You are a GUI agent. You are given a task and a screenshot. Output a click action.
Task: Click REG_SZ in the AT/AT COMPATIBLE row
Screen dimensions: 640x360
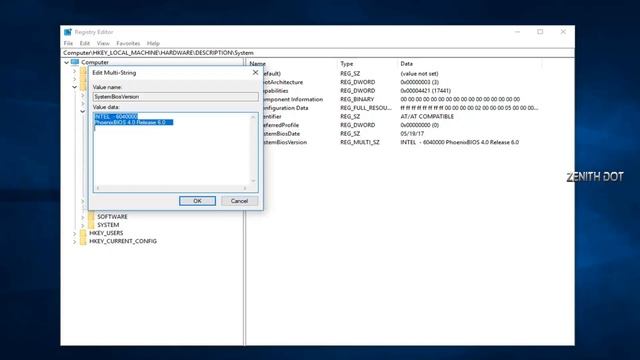click(x=350, y=116)
